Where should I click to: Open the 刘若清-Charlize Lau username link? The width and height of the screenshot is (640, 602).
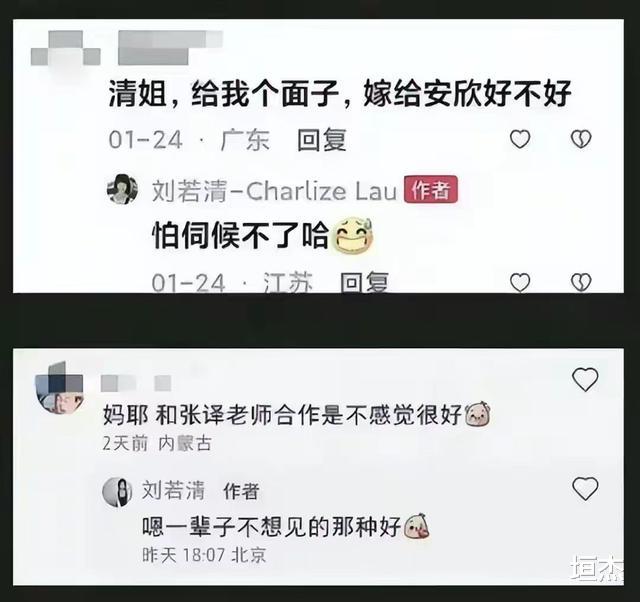pos(274,191)
